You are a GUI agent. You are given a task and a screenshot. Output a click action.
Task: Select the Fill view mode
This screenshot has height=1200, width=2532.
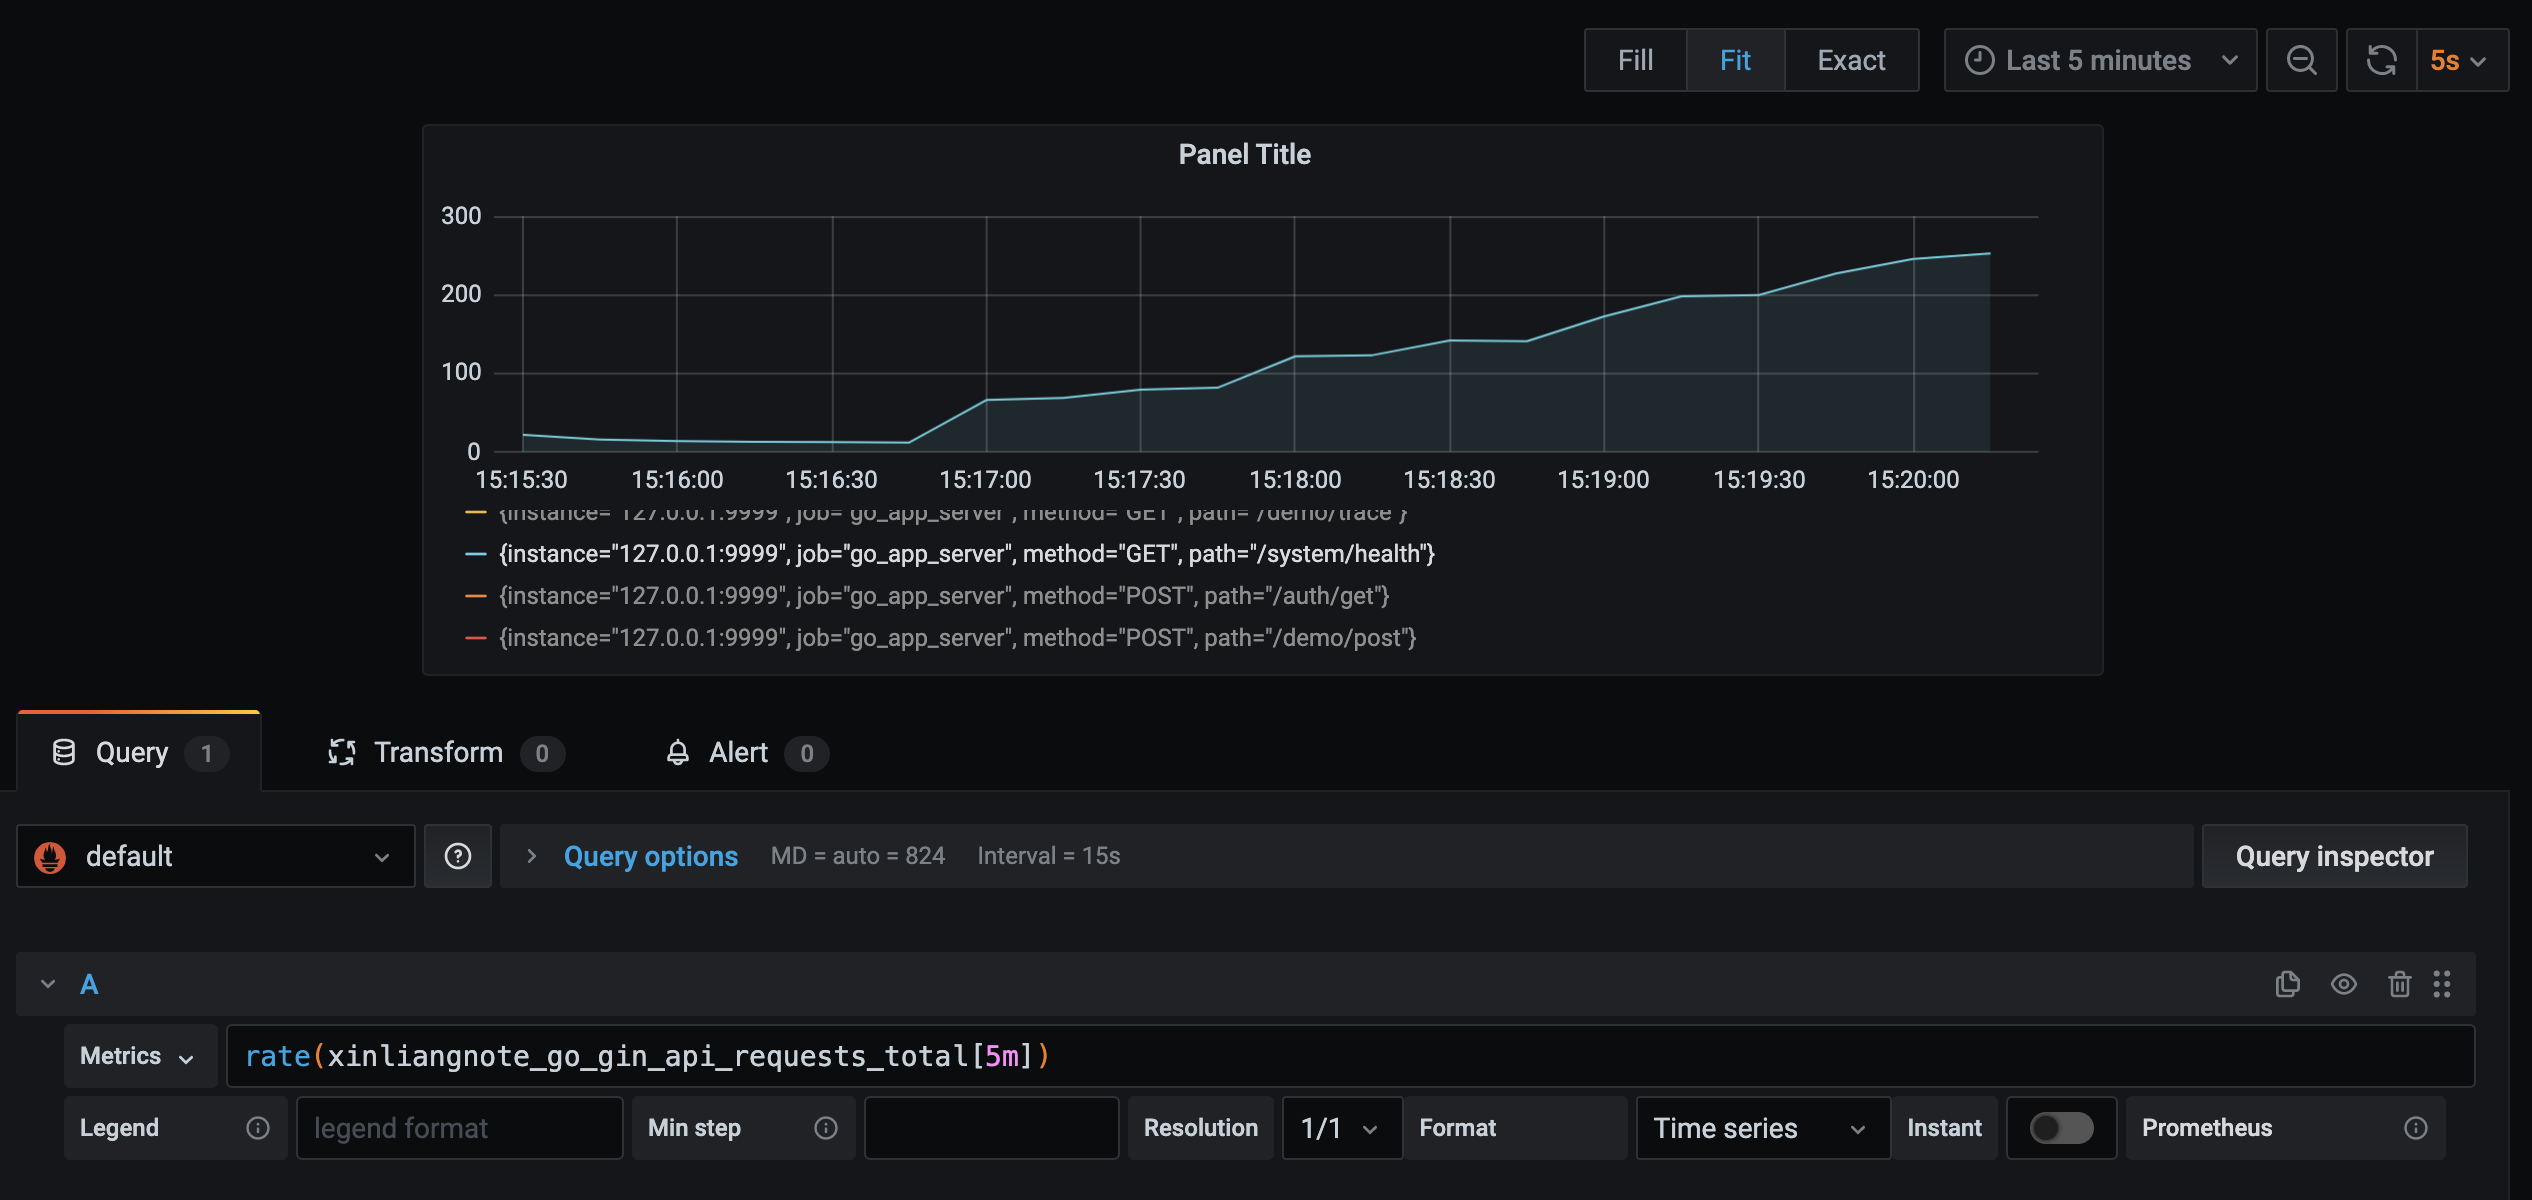coord(1635,61)
